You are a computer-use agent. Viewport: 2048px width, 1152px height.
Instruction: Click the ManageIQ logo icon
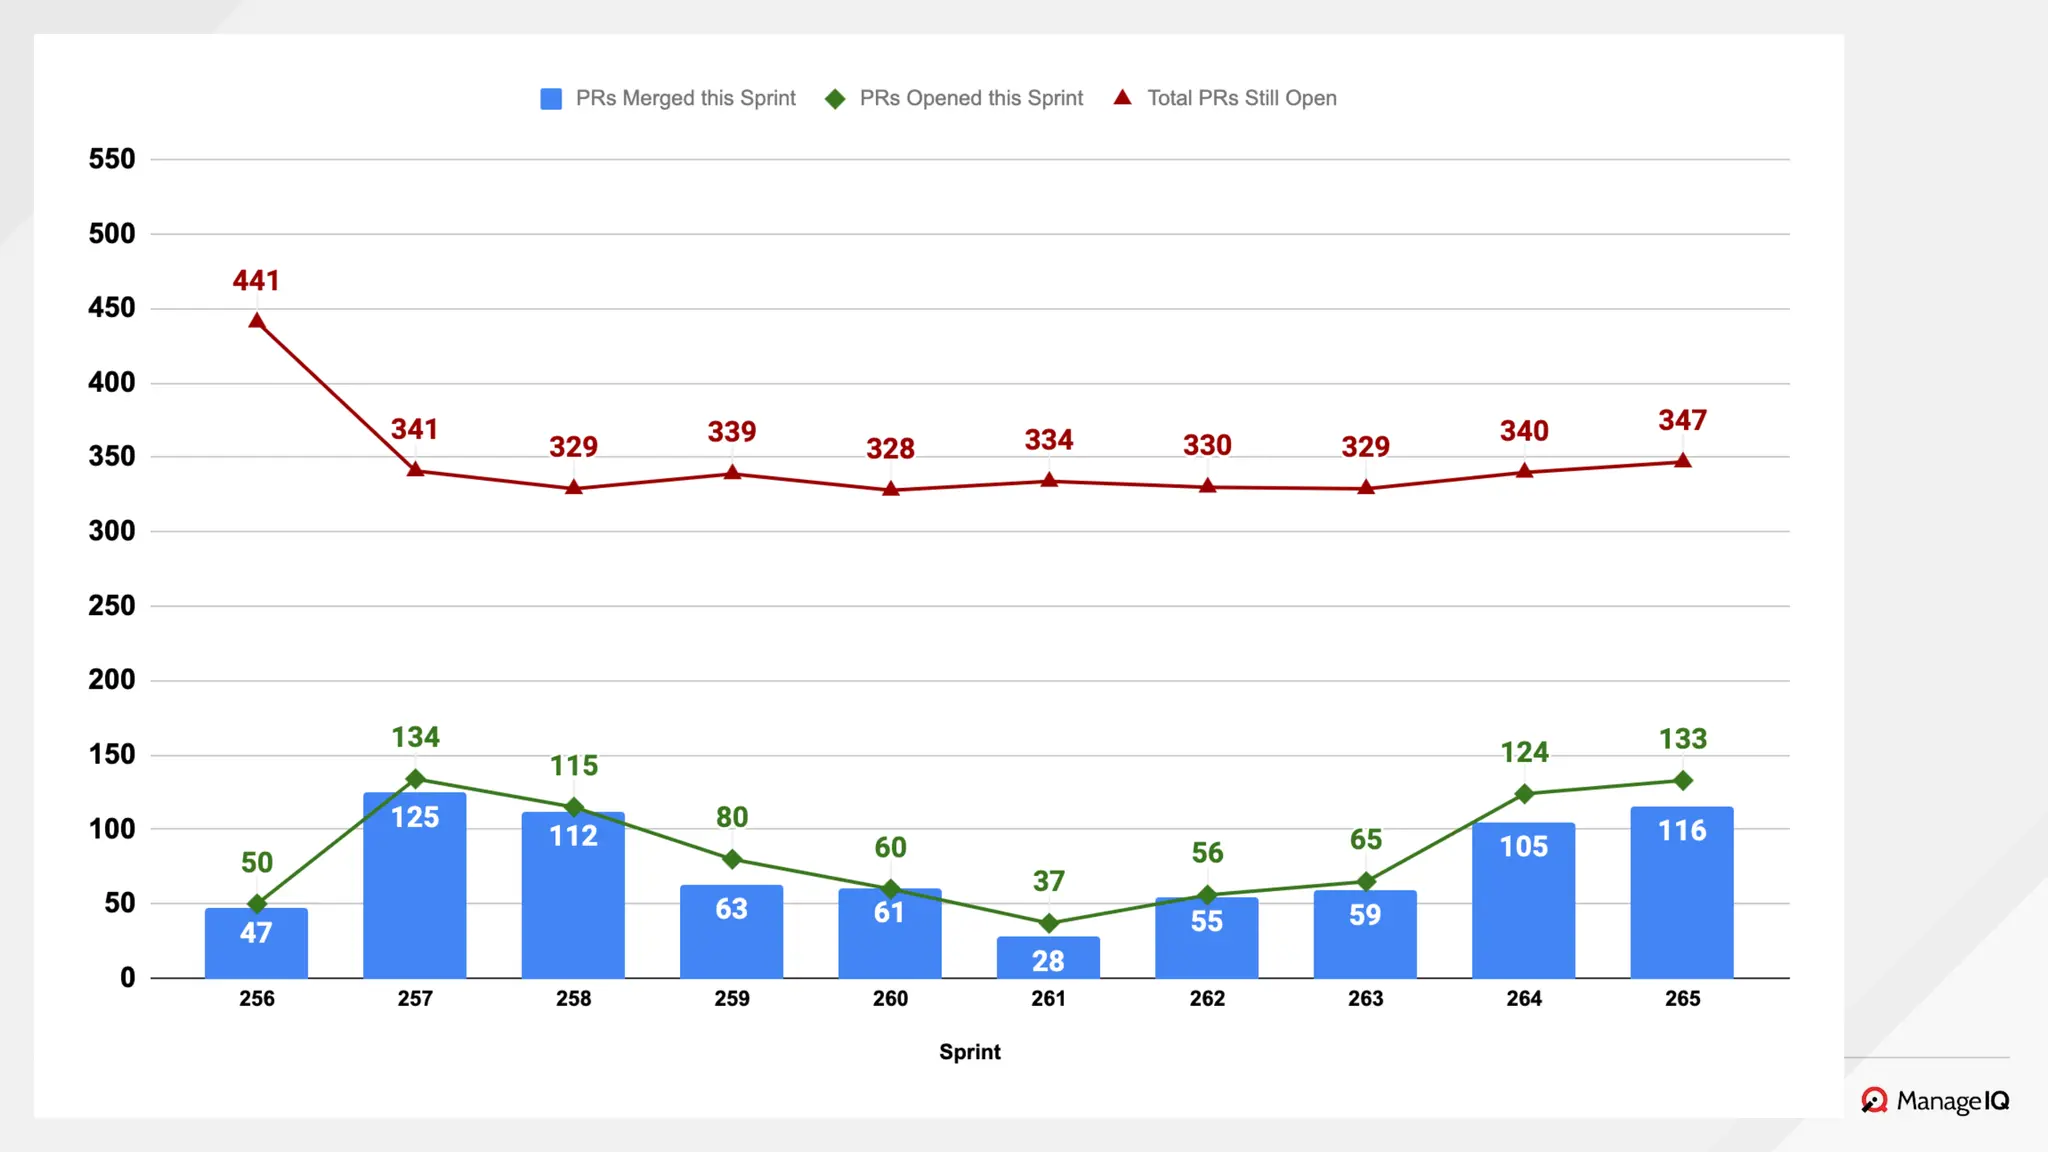pyautogui.click(x=1874, y=1100)
